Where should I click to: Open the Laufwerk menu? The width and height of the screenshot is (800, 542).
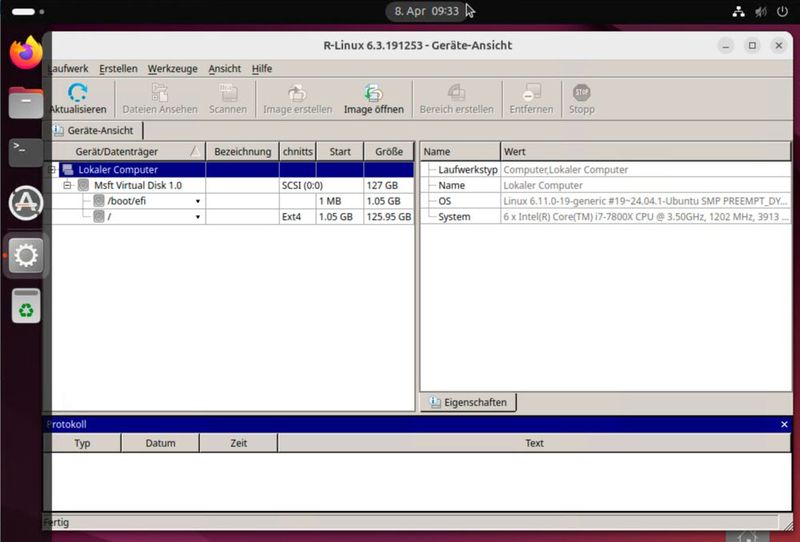(x=68, y=68)
